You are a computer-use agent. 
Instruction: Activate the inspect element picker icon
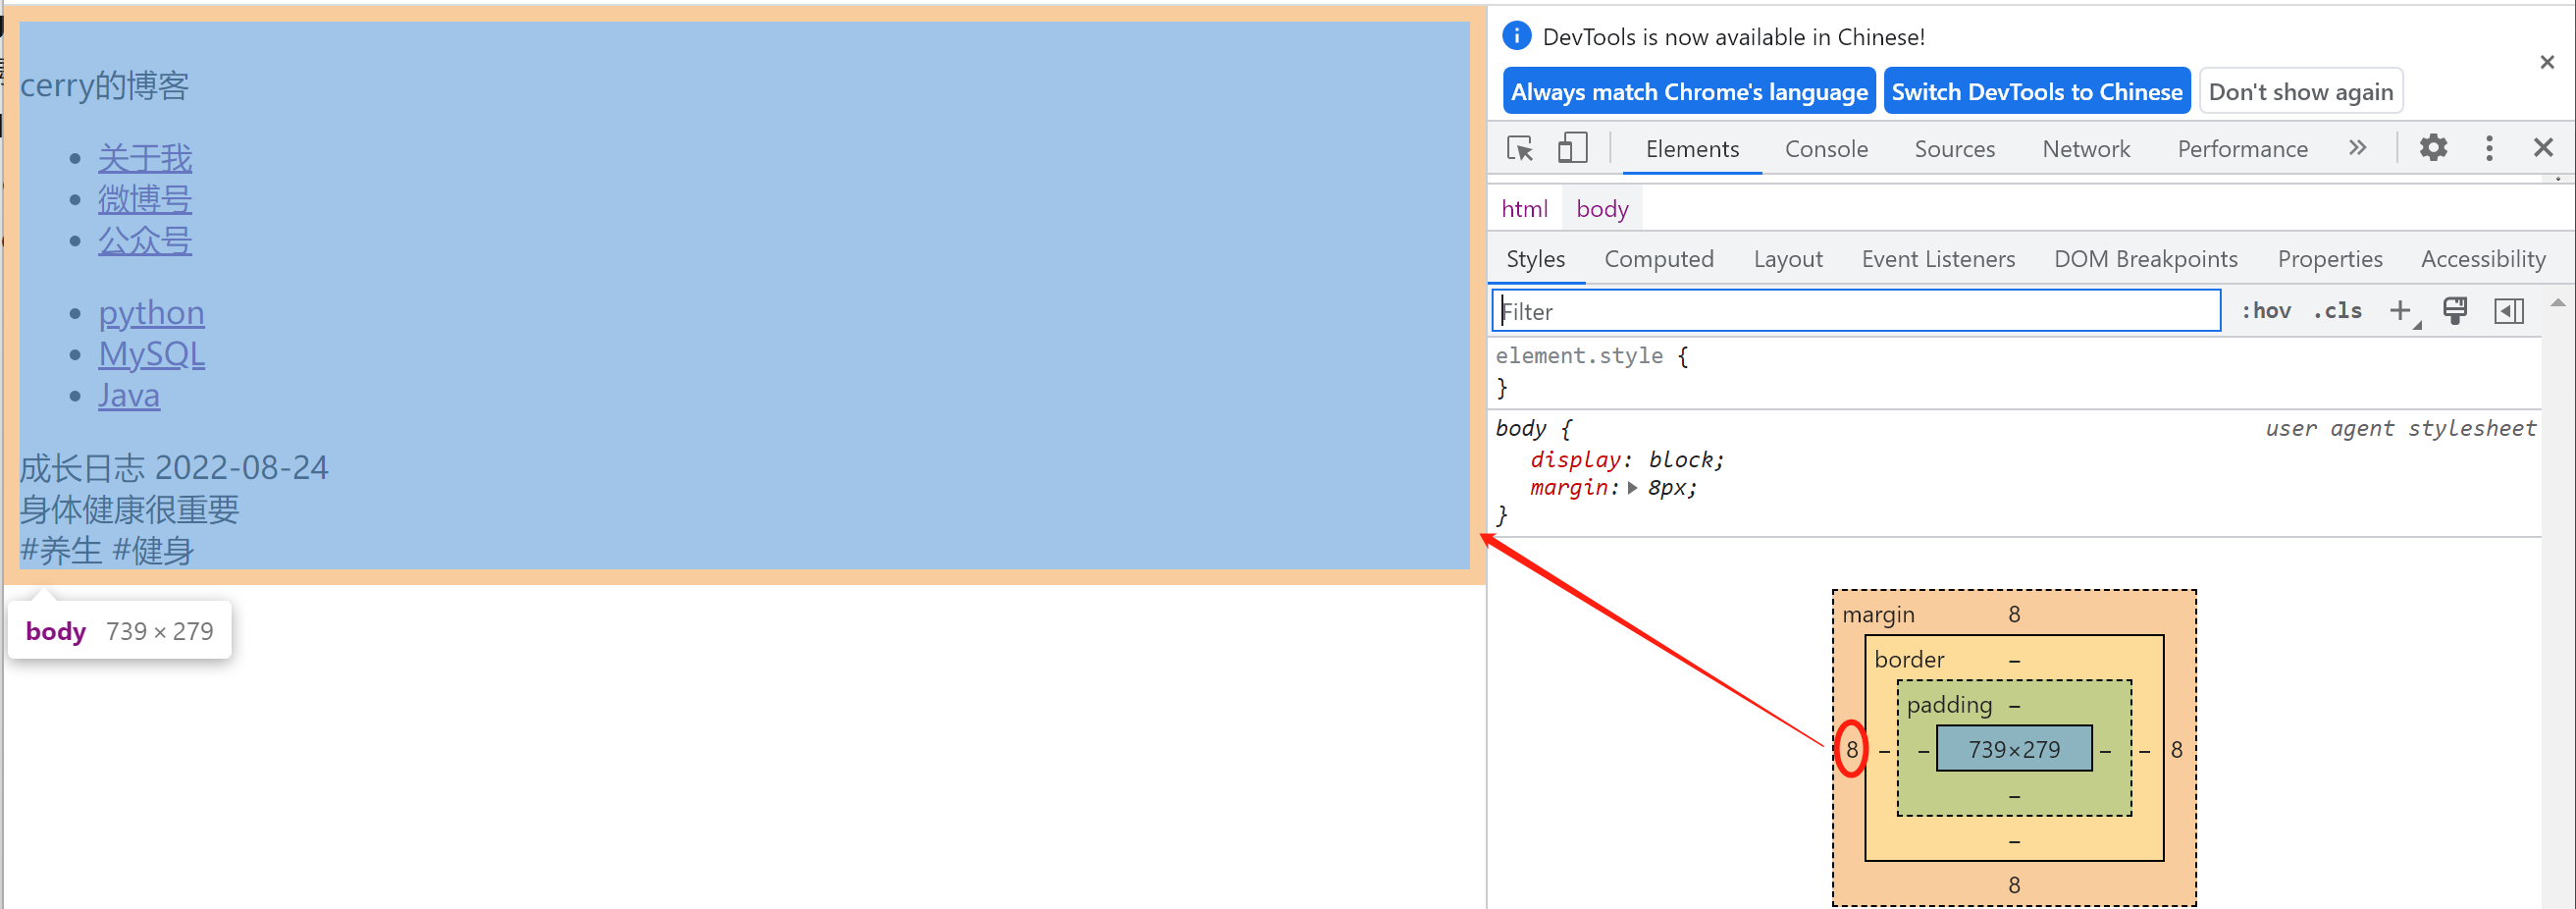(1520, 149)
